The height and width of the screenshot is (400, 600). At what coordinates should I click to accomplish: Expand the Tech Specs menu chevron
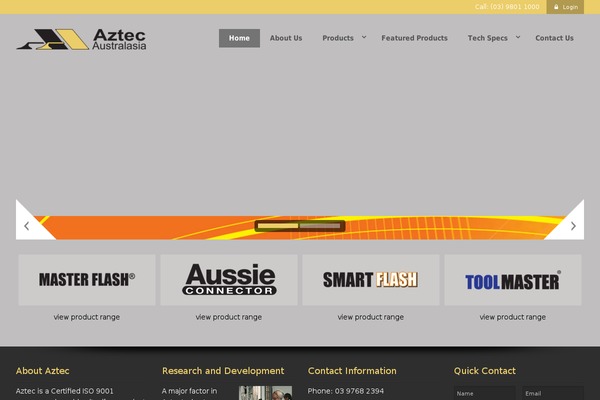click(518, 37)
